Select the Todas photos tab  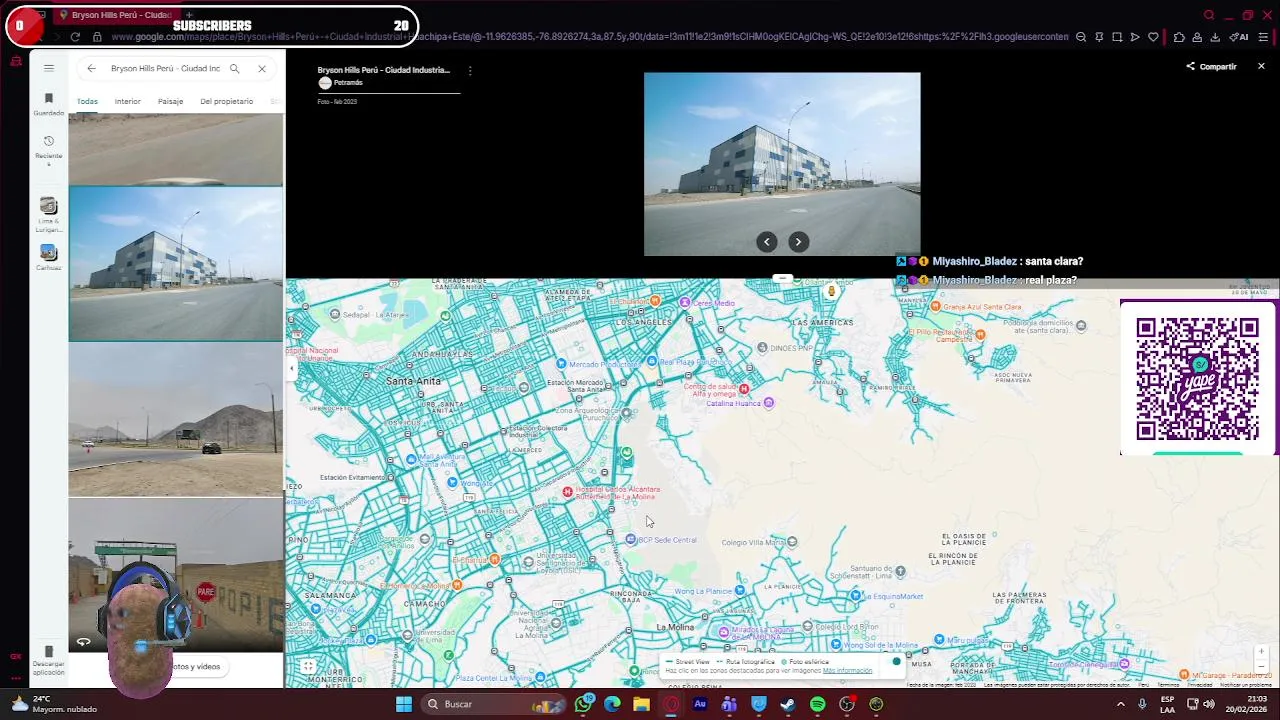[x=87, y=101]
